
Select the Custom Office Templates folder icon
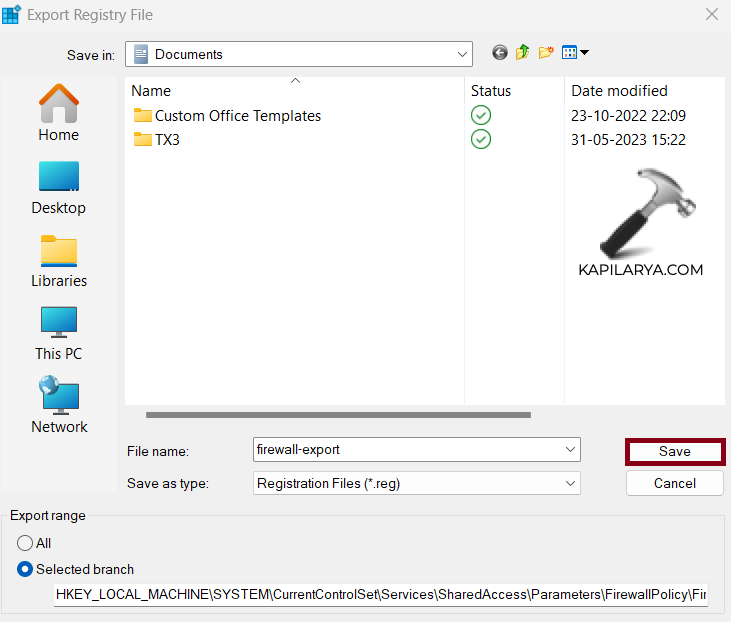pyautogui.click(x=143, y=115)
